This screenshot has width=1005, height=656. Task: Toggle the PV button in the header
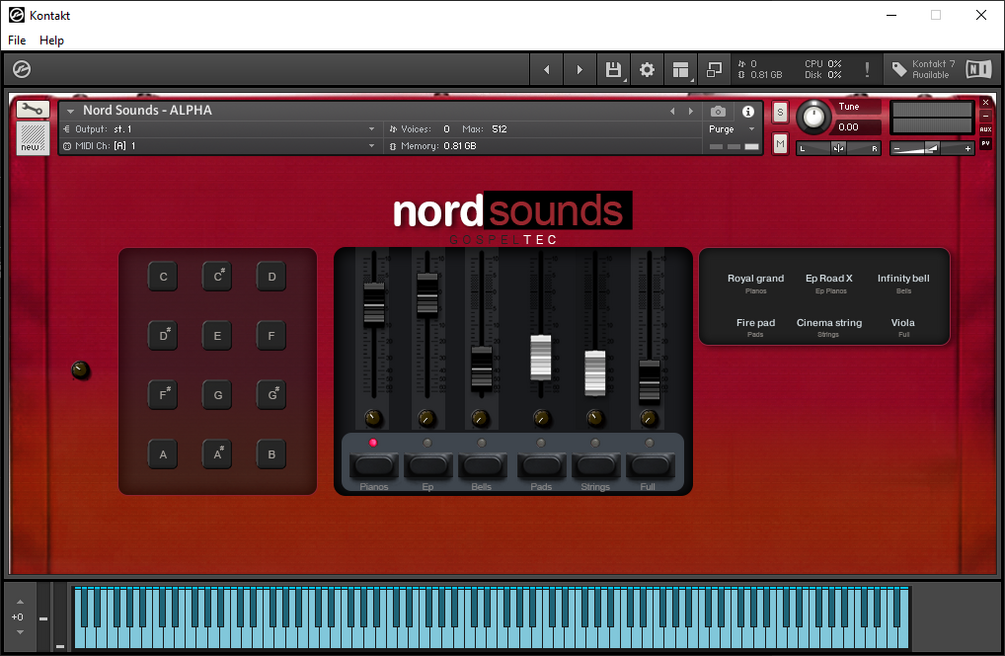click(986, 143)
